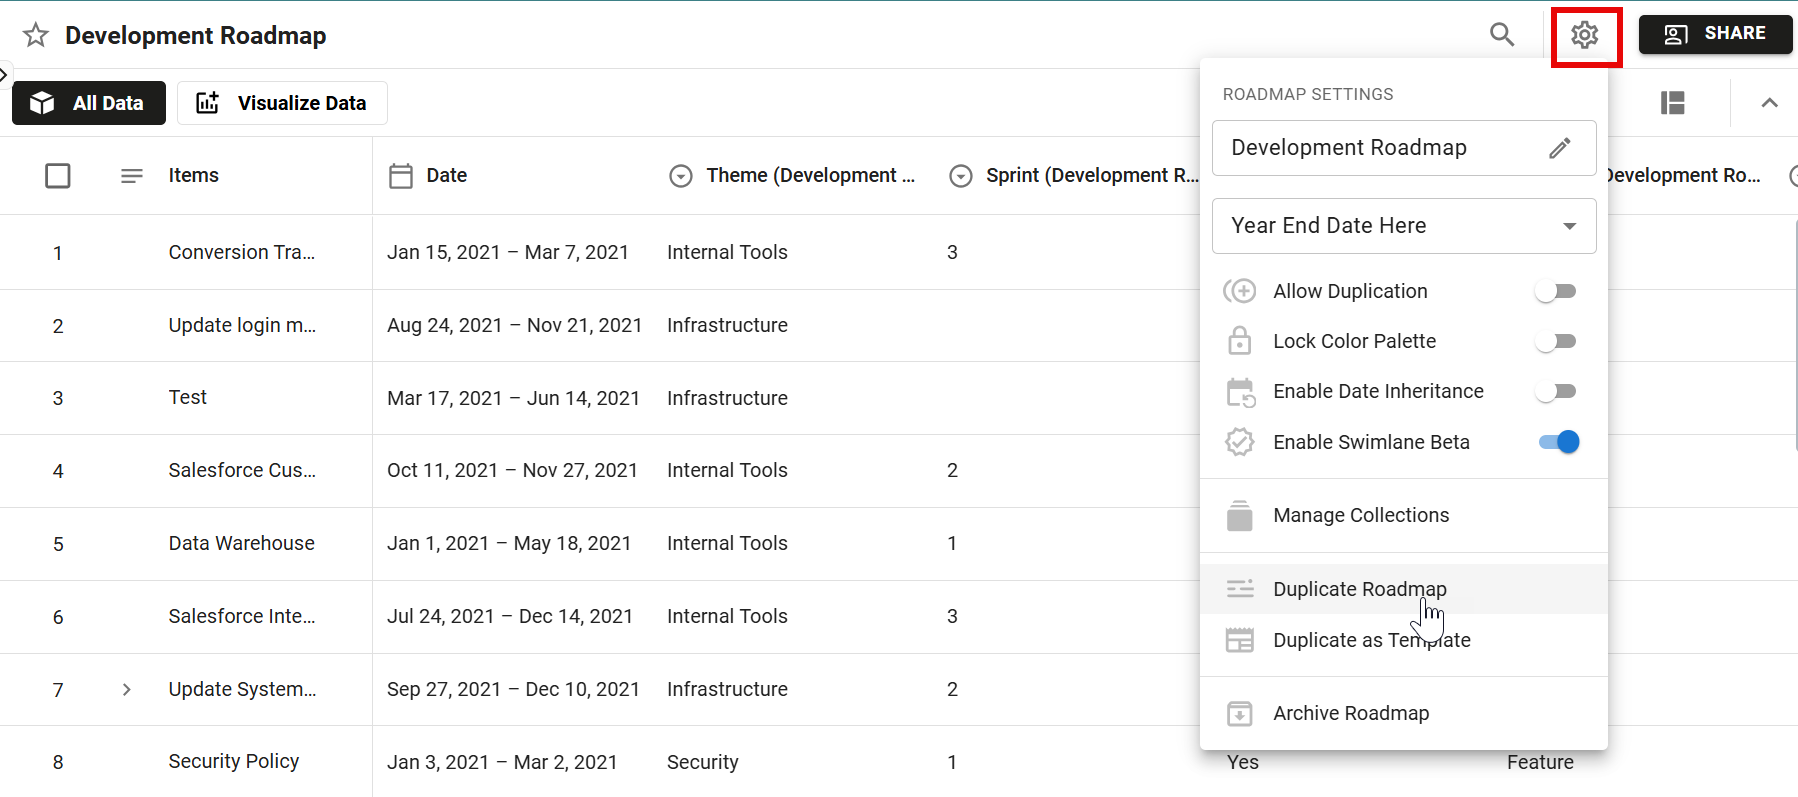
Task: Click the pencil icon to rename roadmap
Action: coord(1559,148)
